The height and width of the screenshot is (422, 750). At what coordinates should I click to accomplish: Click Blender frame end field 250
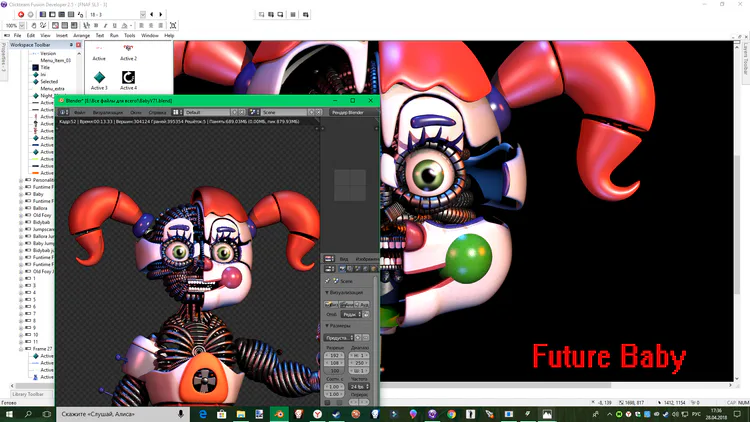pos(359,363)
